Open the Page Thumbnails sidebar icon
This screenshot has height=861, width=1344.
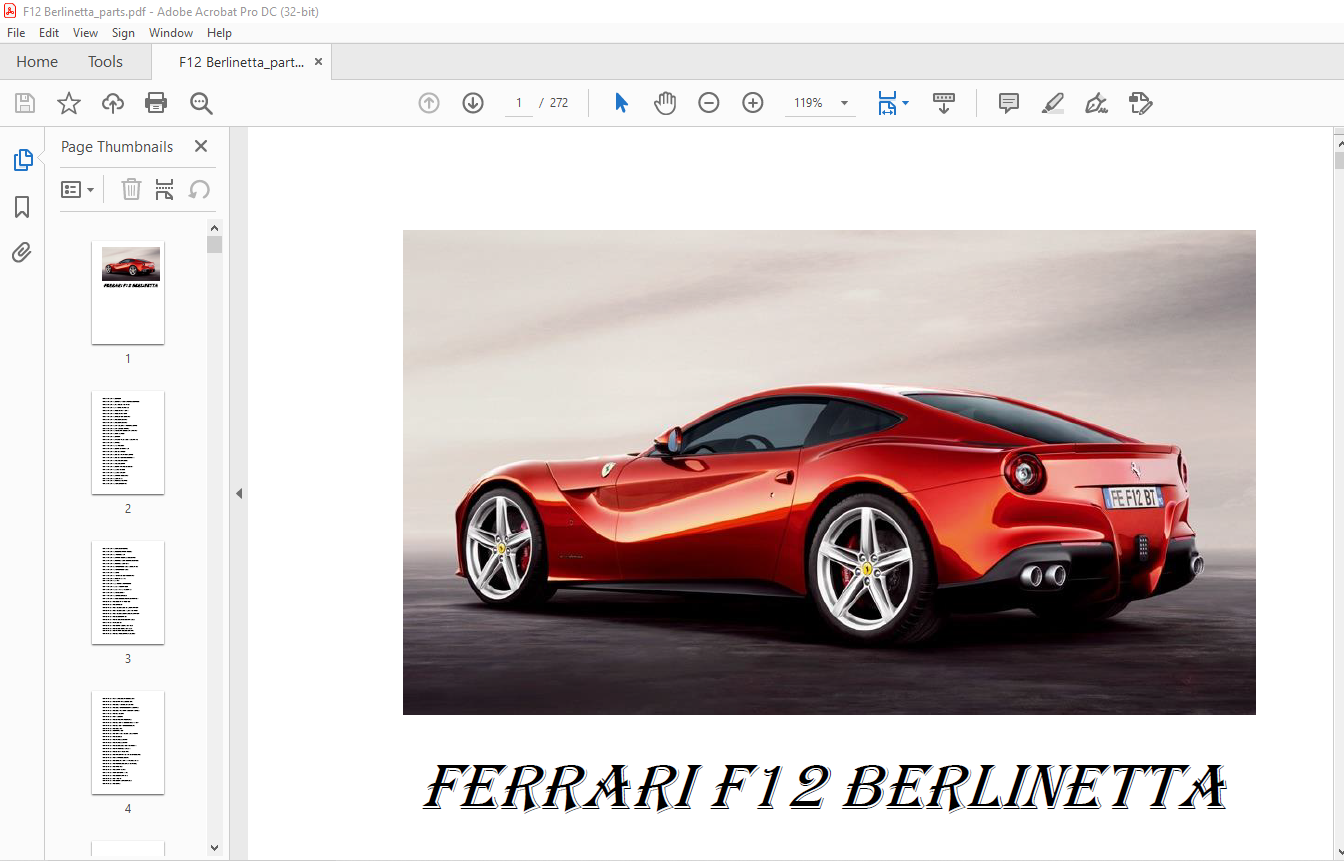coord(22,160)
